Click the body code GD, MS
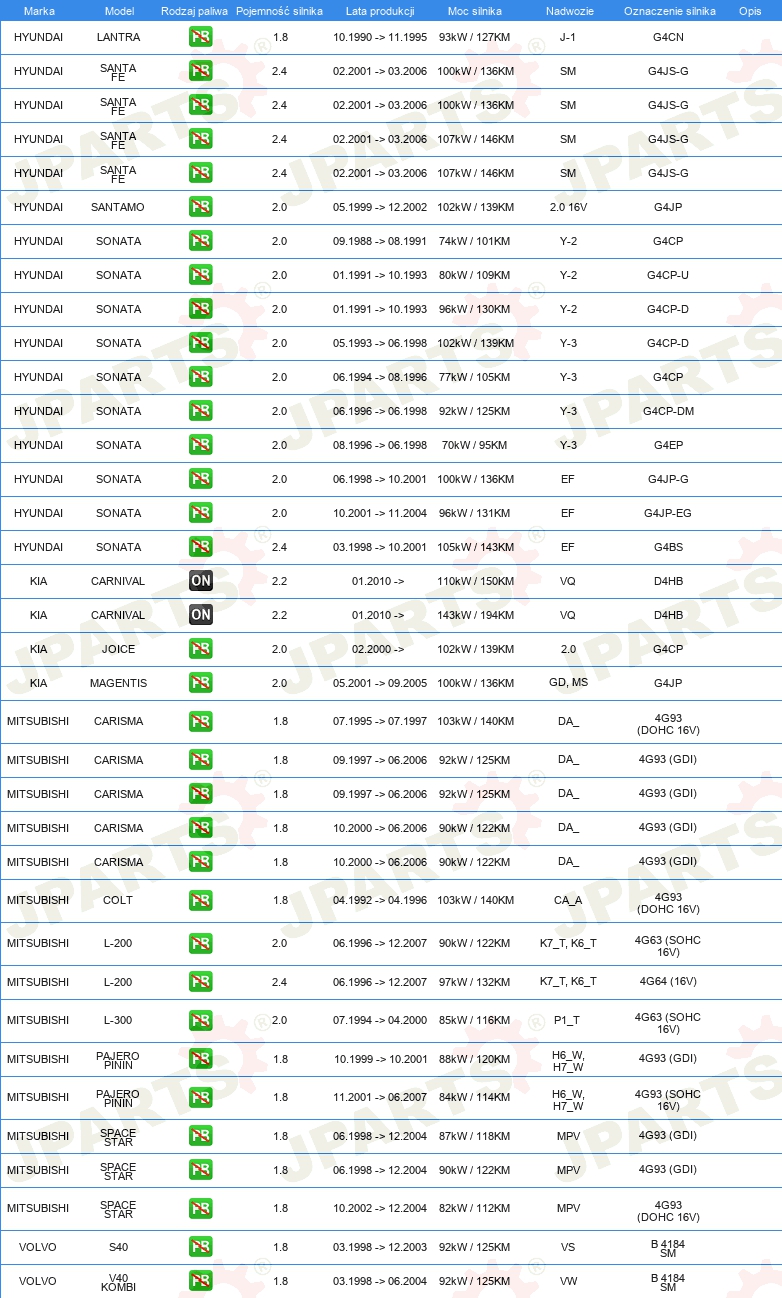Screen dimensions: 782x1298 tap(568, 683)
